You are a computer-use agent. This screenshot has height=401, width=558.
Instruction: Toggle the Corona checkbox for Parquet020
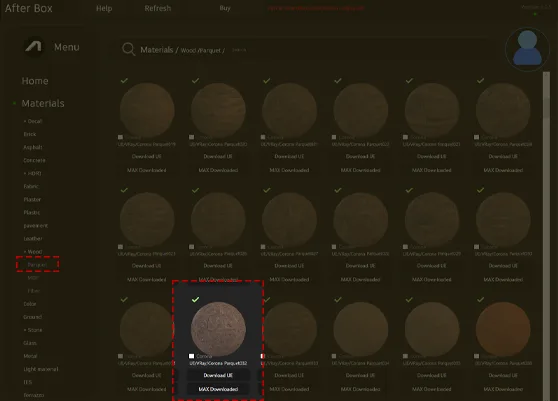pyautogui.click(x=191, y=137)
